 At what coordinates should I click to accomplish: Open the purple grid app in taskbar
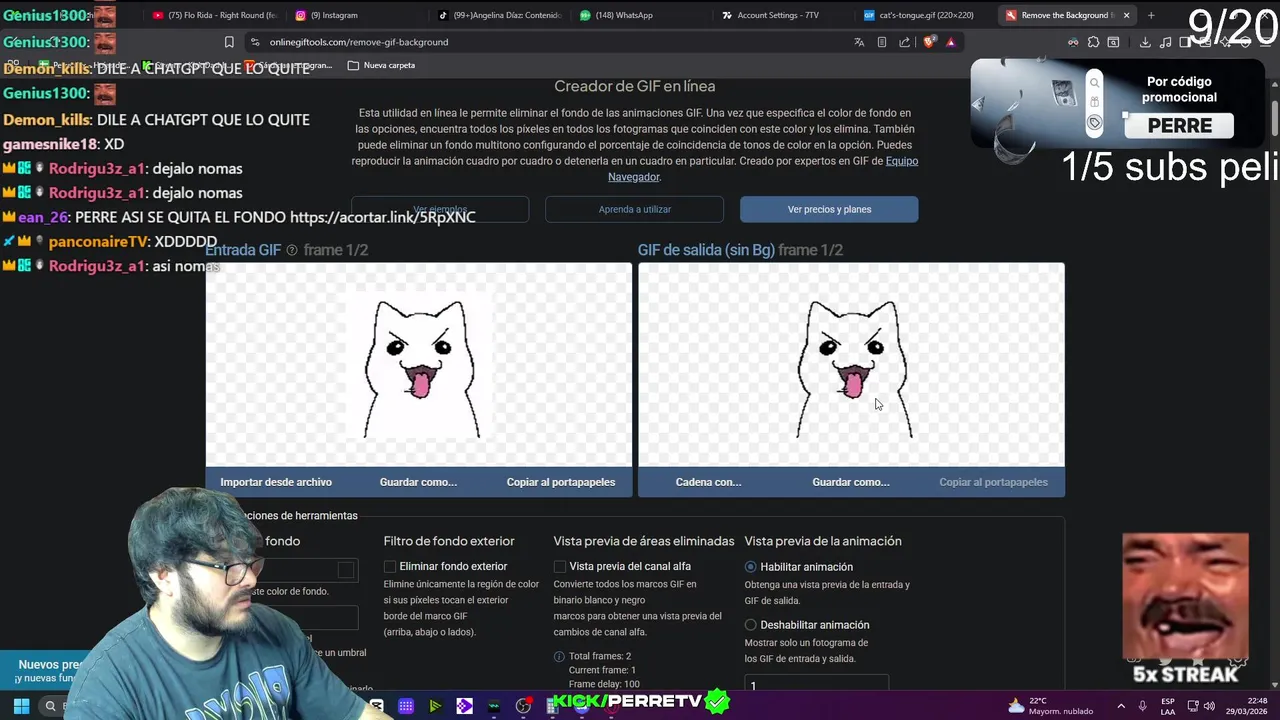tap(406, 706)
